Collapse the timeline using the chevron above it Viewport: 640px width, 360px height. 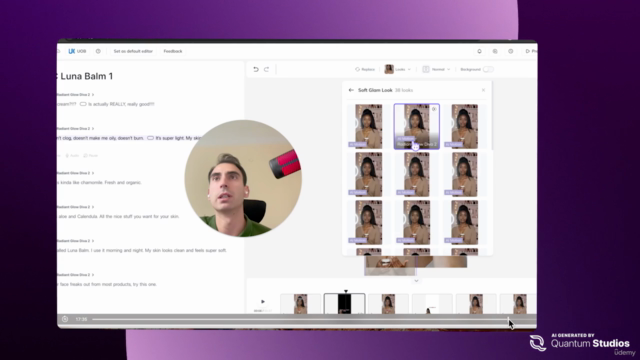416,281
